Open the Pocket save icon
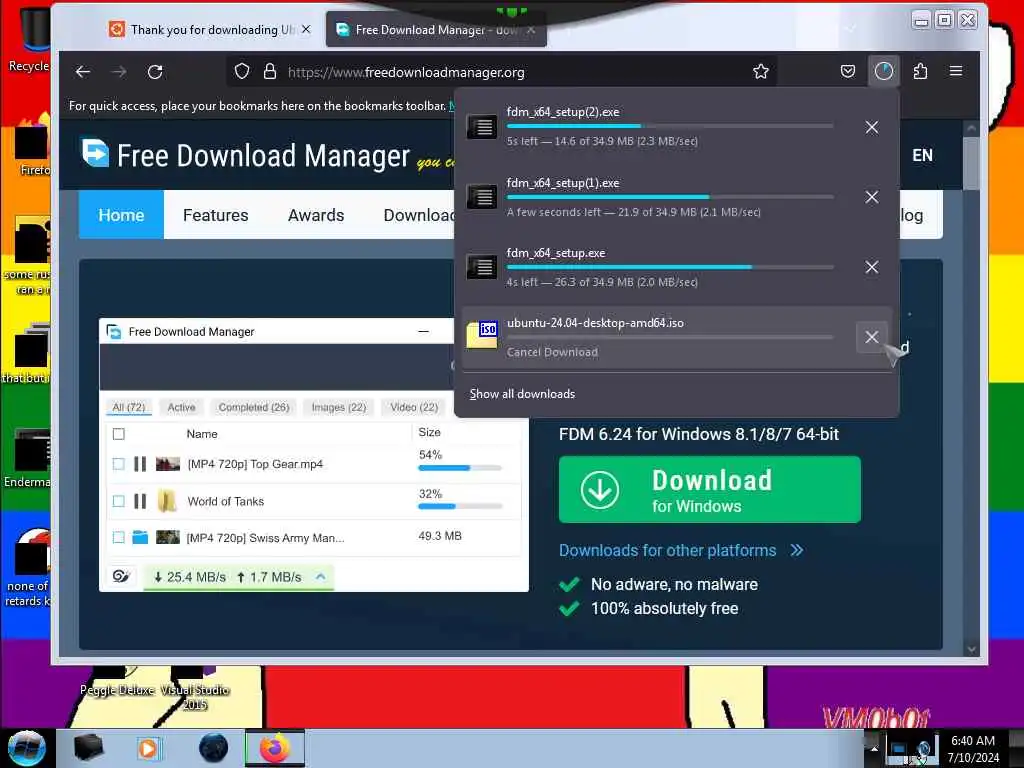Image resolution: width=1024 pixels, height=768 pixels. pos(848,71)
